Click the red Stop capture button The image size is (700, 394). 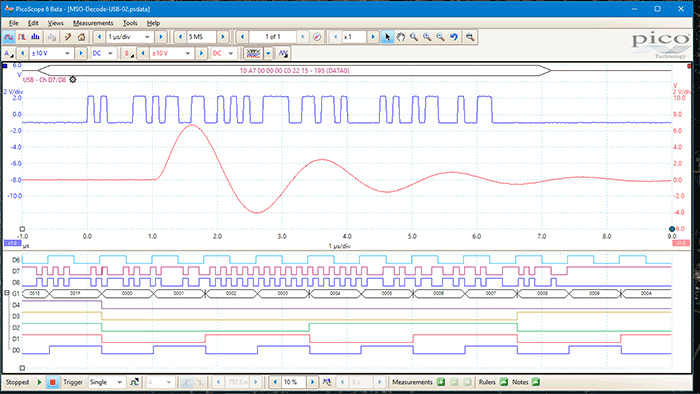tap(52, 382)
